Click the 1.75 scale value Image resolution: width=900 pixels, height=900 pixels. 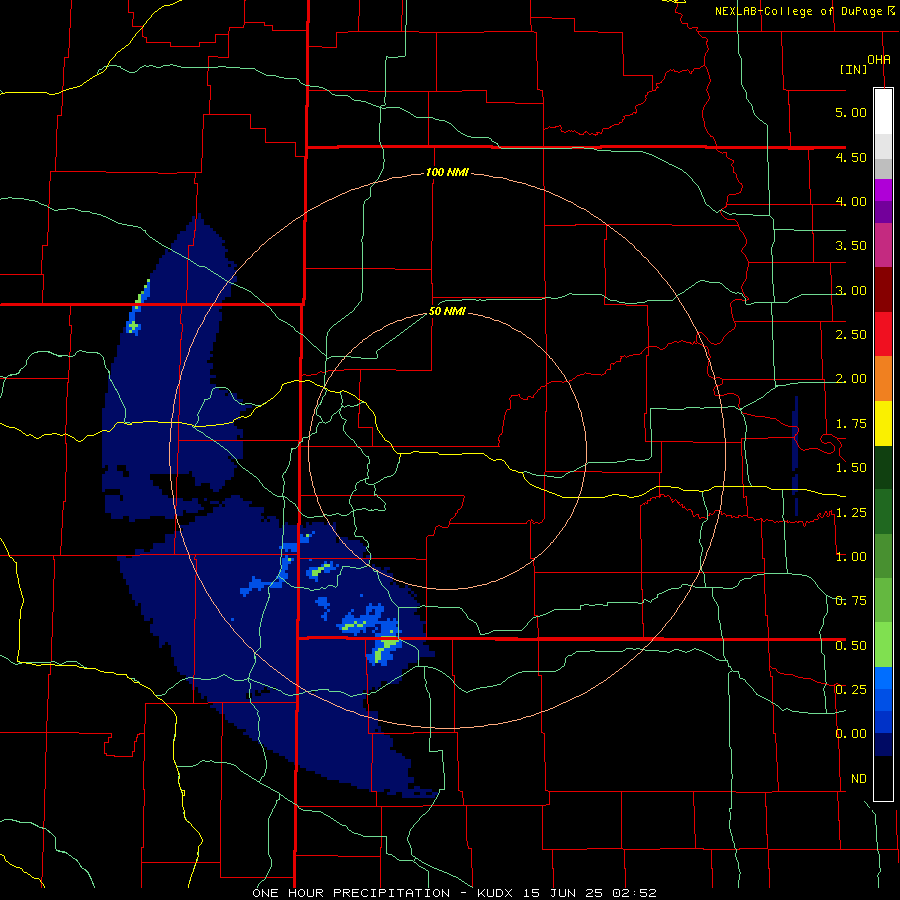coord(851,424)
